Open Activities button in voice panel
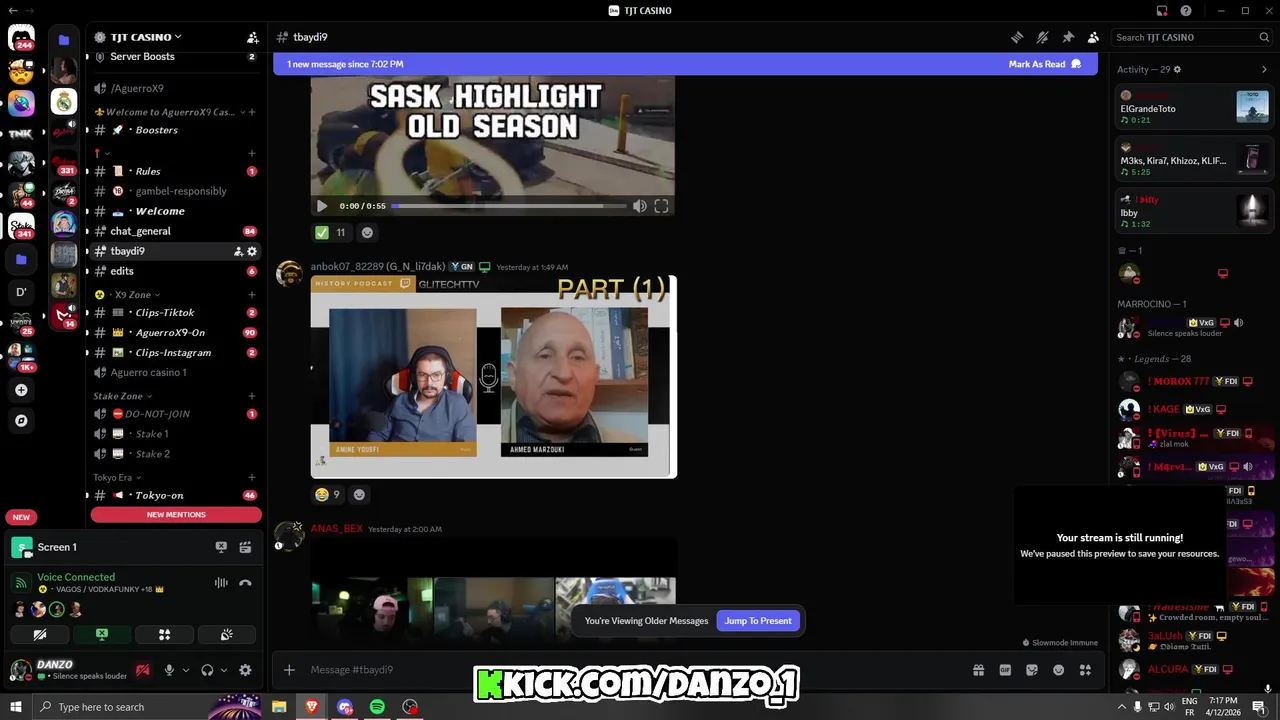The height and width of the screenshot is (720, 1280). pyautogui.click(x=164, y=634)
